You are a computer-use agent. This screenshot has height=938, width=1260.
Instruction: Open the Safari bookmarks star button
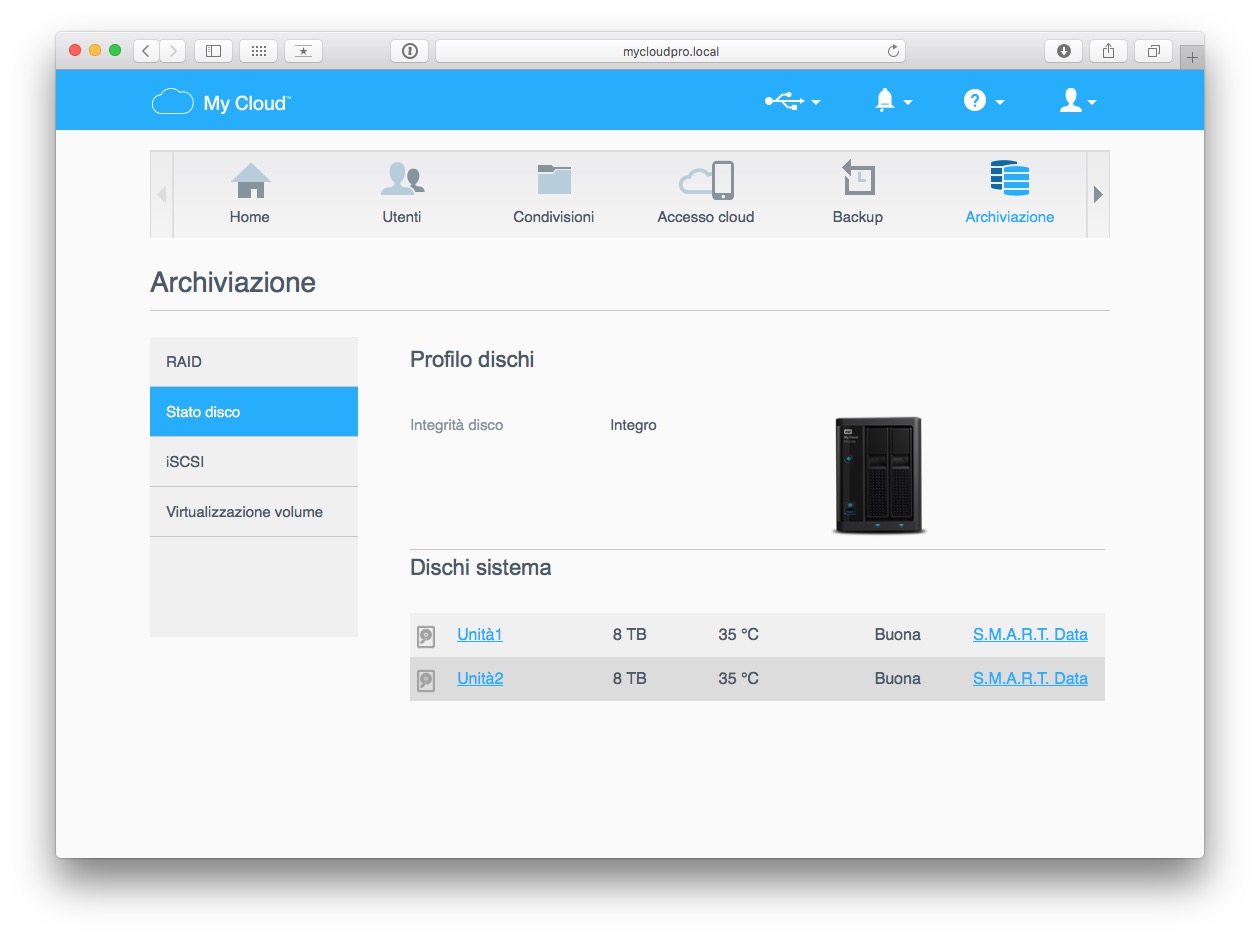coord(303,51)
